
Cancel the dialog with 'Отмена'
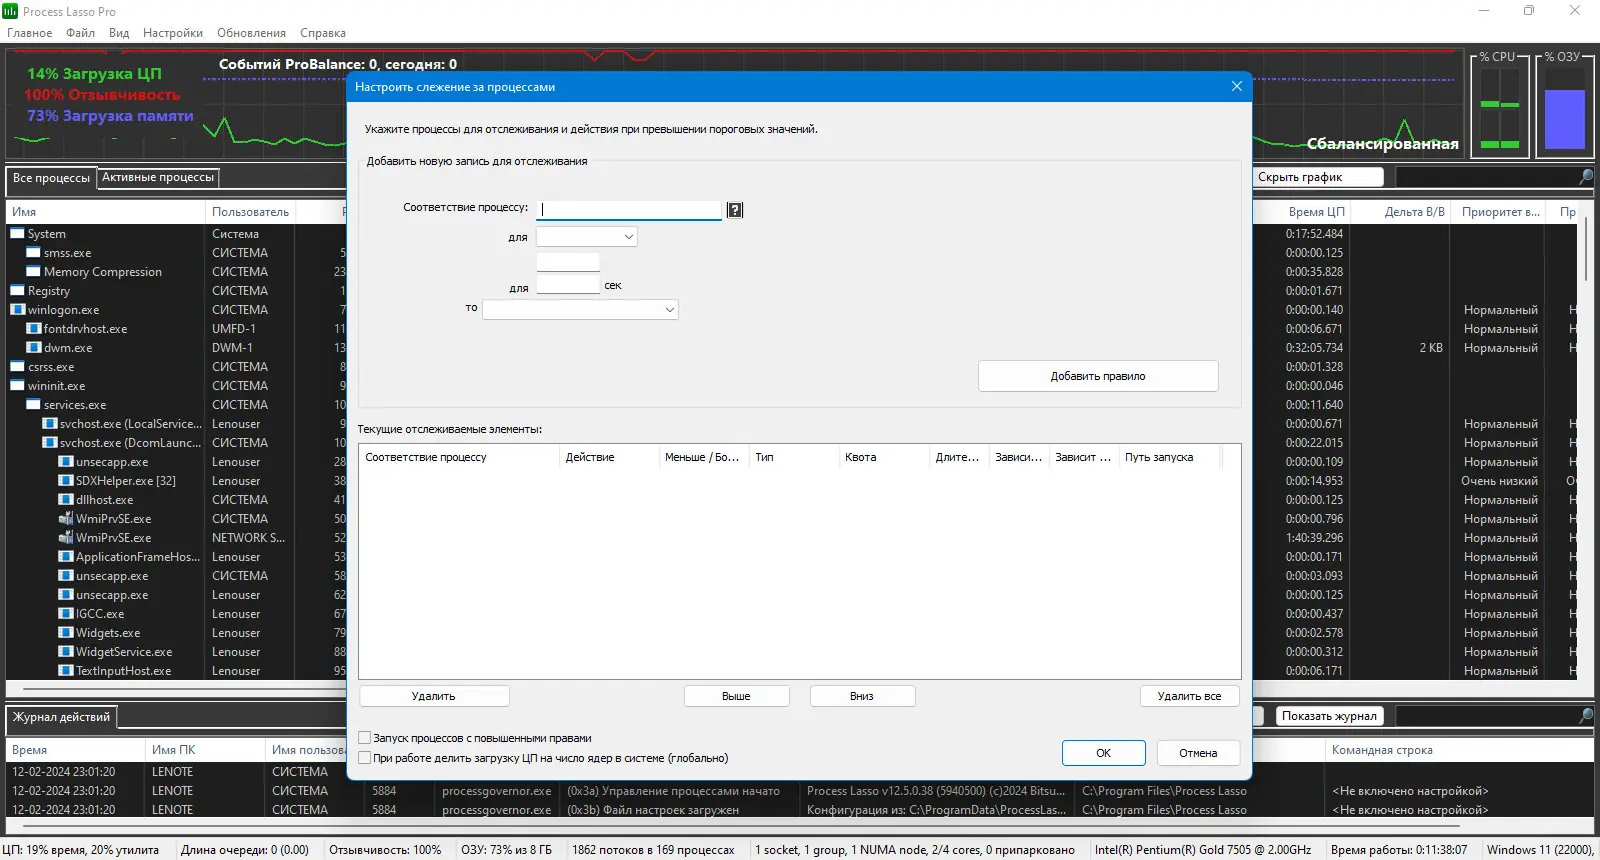pos(1198,753)
